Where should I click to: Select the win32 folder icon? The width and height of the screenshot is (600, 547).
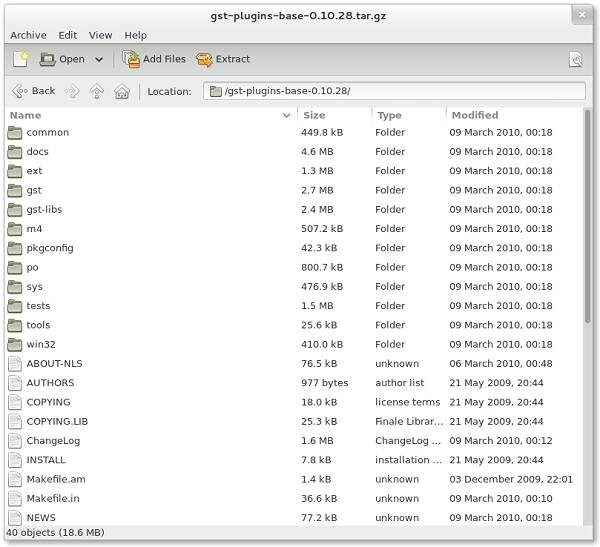[x=15, y=345]
